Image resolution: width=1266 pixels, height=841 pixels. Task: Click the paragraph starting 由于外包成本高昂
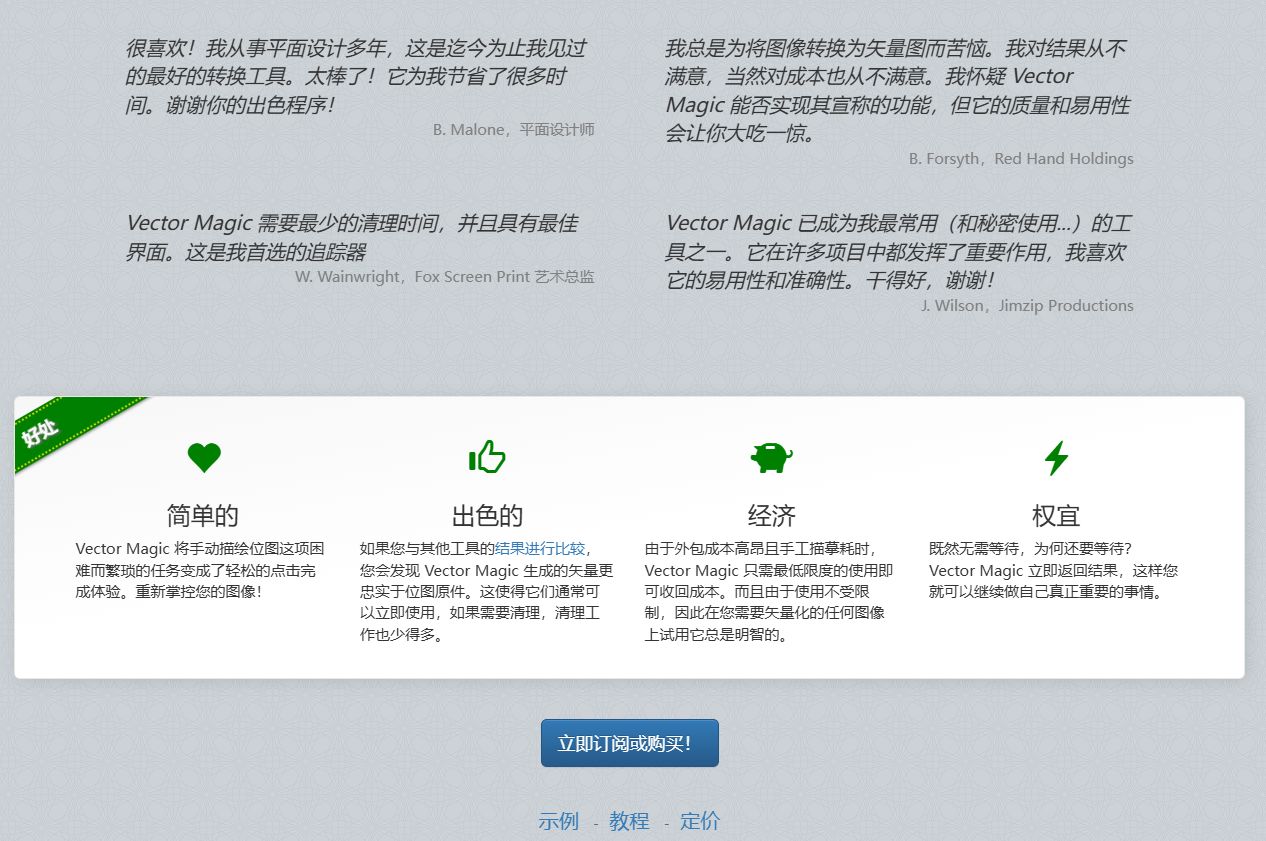tap(769, 591)
